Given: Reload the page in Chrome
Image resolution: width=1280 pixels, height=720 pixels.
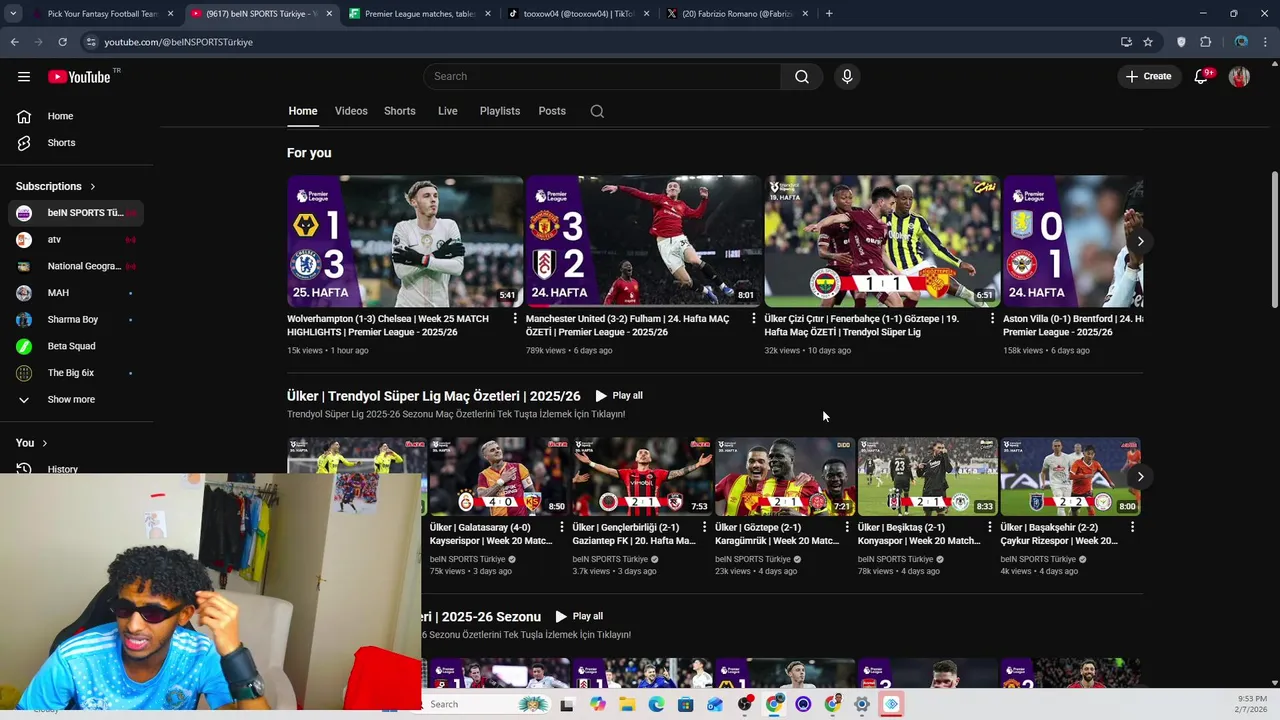Looking at the screenshot, I should tap(62, 42).
